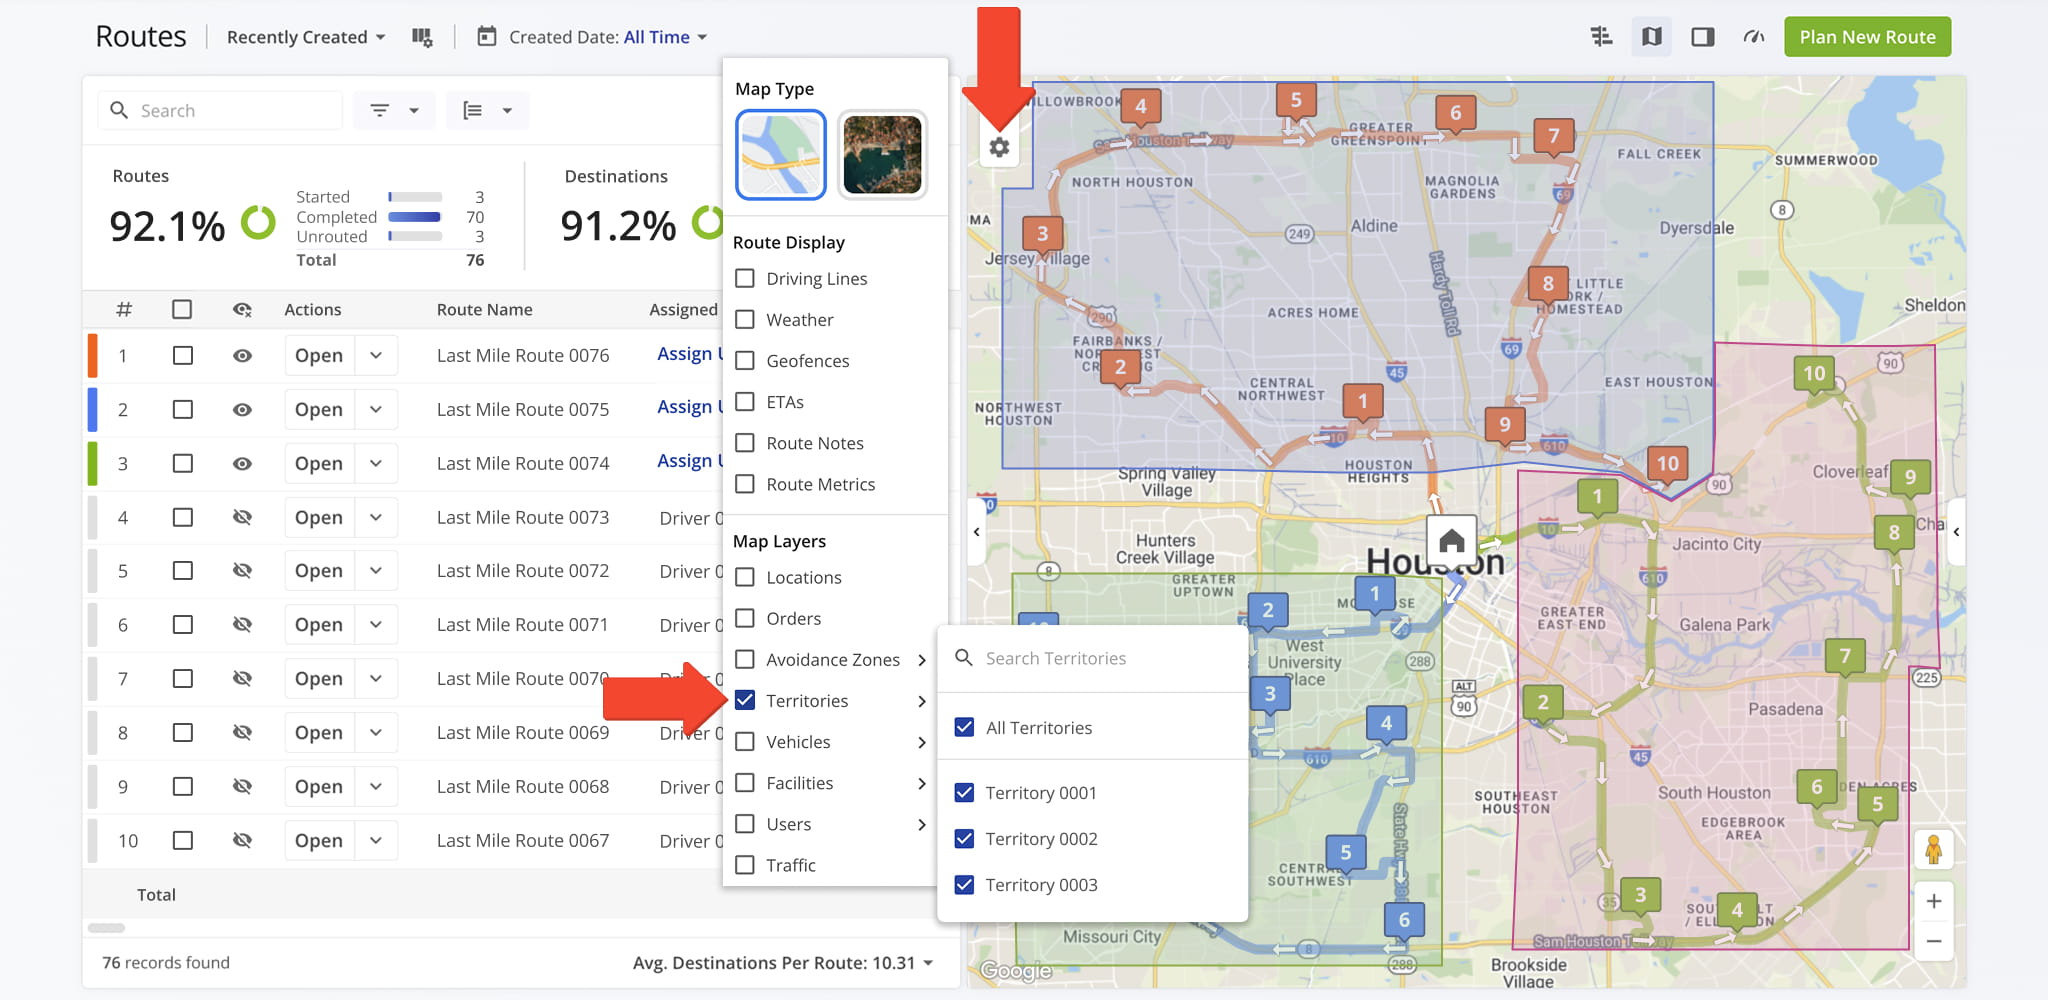
Task: Click Assign link for Last Mile Route 0074
Action: 686,461
